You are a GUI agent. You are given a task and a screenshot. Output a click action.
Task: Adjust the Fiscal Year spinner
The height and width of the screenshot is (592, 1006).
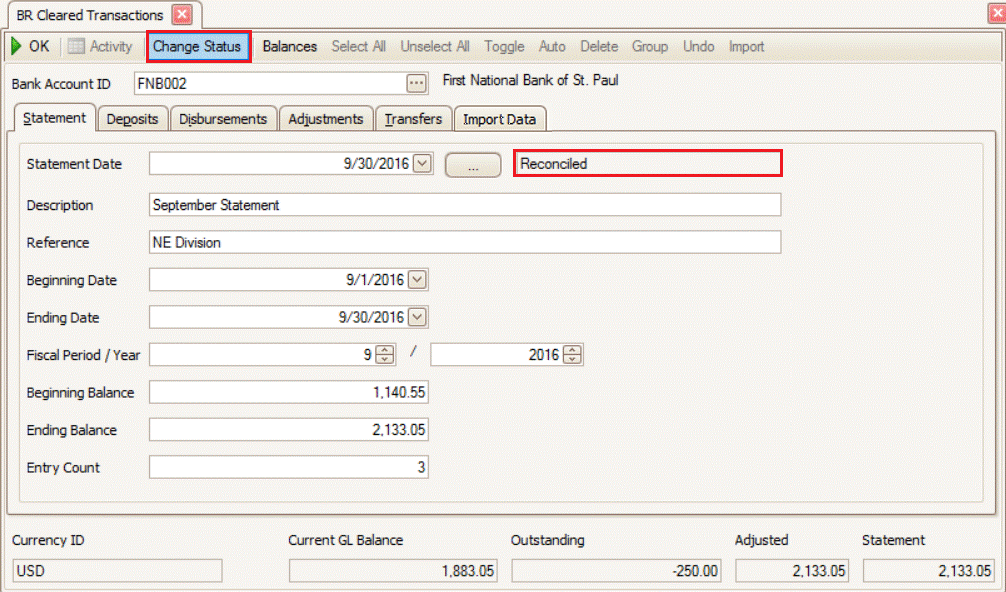click(x=571, y=355)
